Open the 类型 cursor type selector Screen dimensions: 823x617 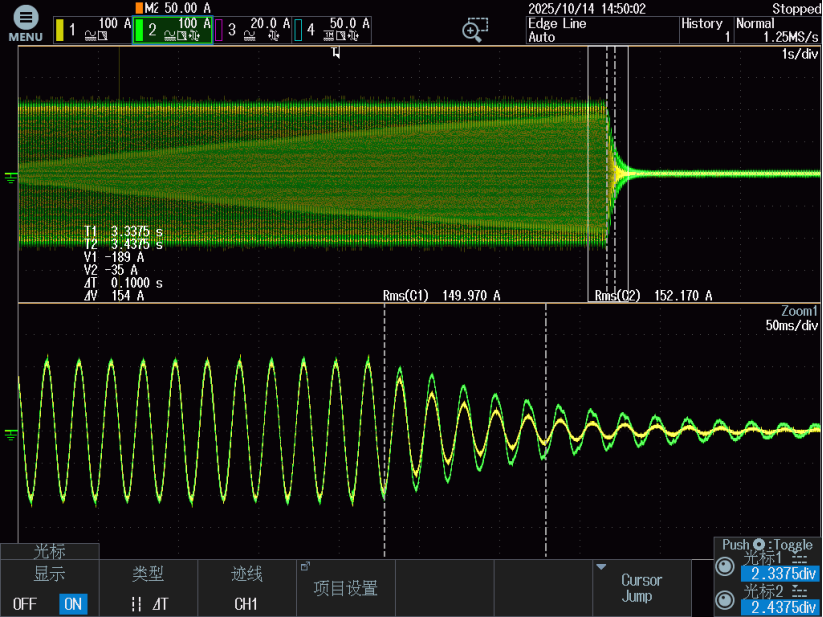point(147,588)
